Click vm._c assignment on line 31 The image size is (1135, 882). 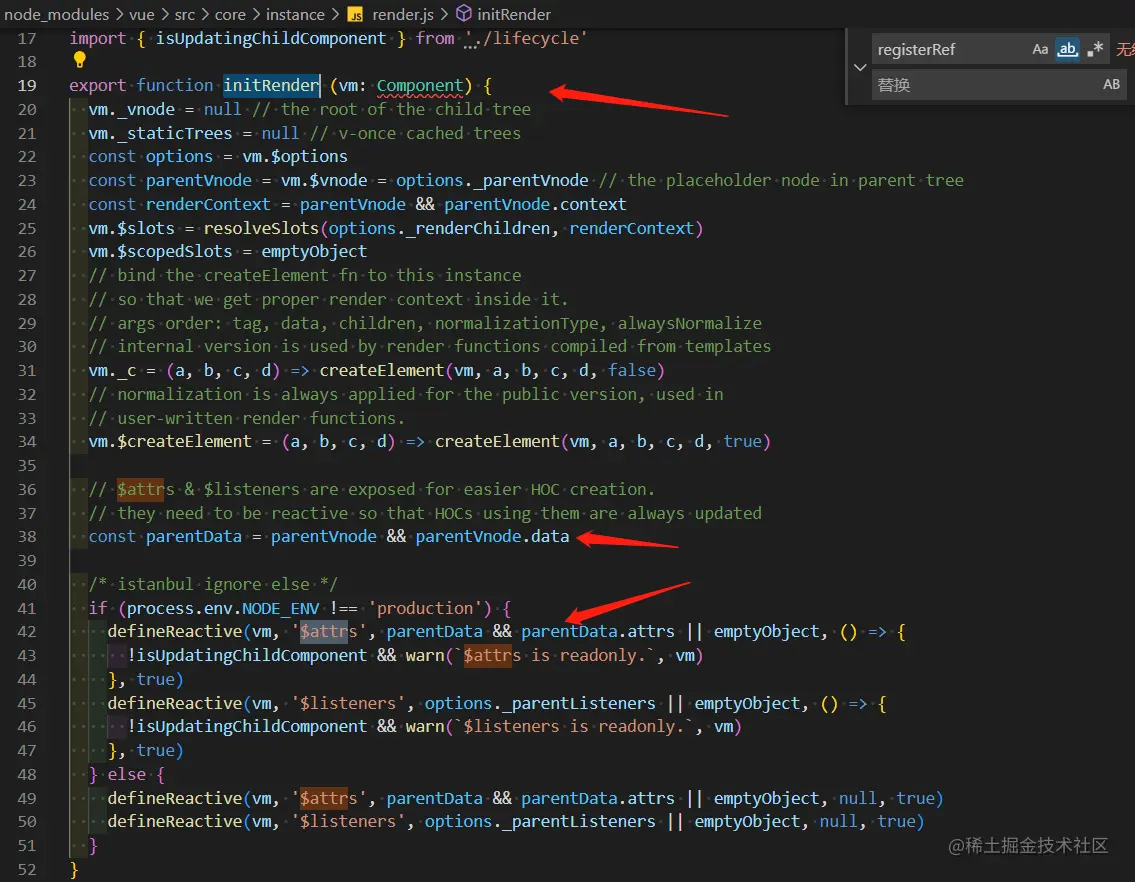pos(112,371)
